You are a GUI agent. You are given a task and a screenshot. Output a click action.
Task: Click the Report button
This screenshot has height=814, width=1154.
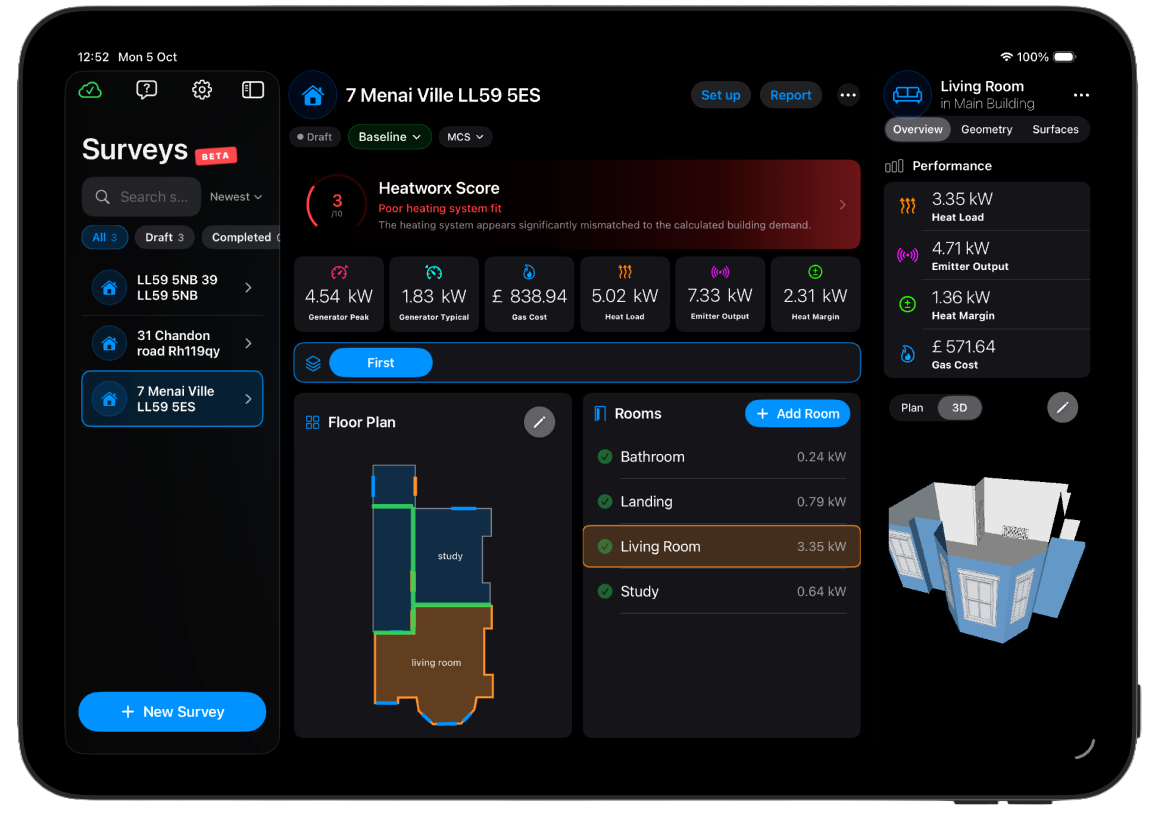coord(790,95)
